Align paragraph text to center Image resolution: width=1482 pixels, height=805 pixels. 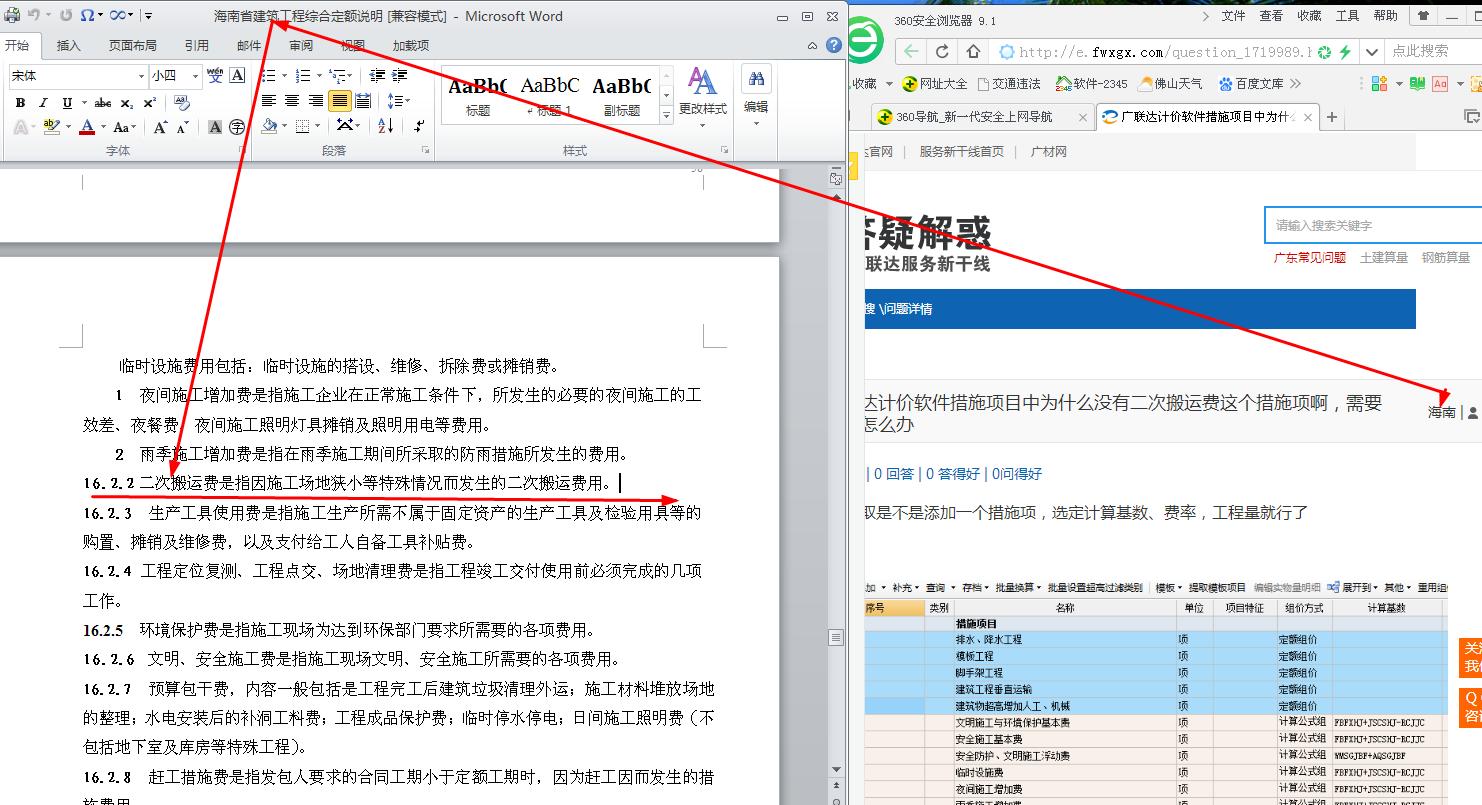[292, 101]
